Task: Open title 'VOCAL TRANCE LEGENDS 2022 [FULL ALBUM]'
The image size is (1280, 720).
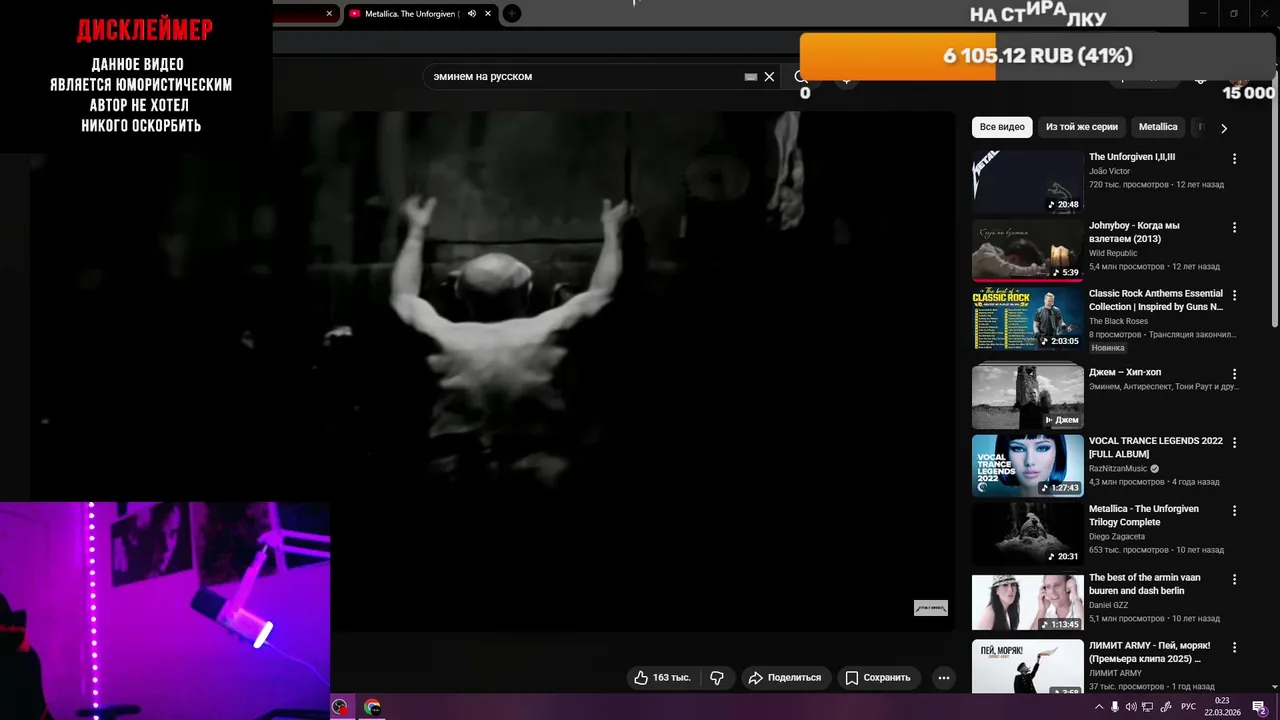Action: pyautogui.click(x=1156, y=447)
